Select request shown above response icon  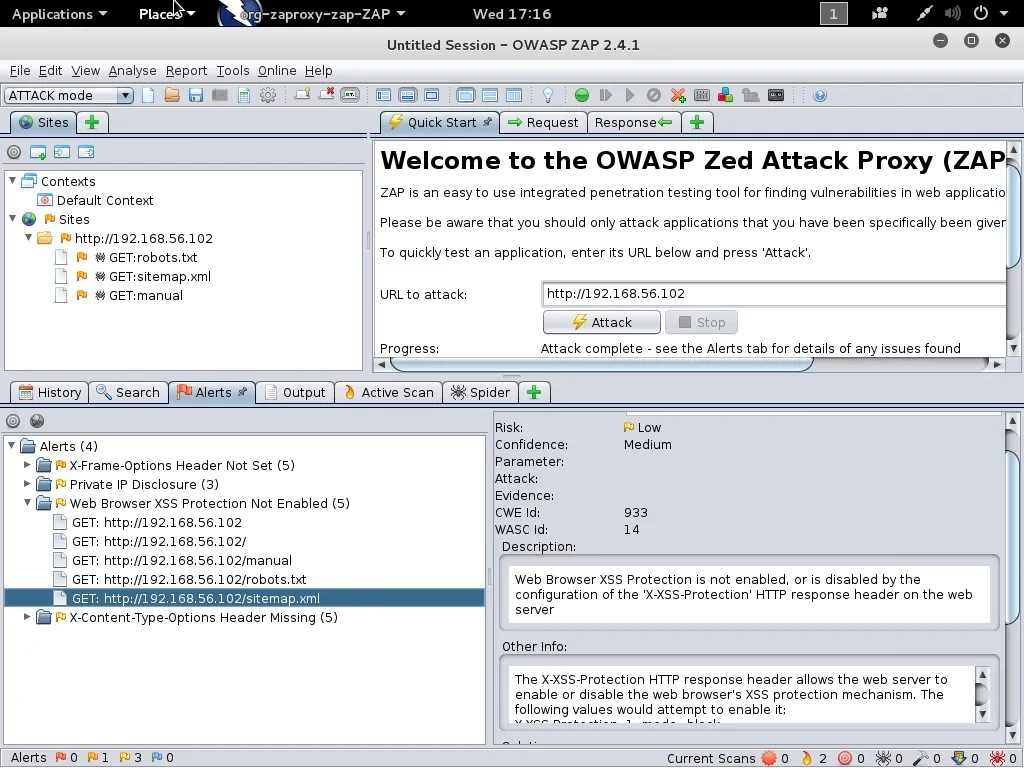pyautogui.click(x=490, y=95)
